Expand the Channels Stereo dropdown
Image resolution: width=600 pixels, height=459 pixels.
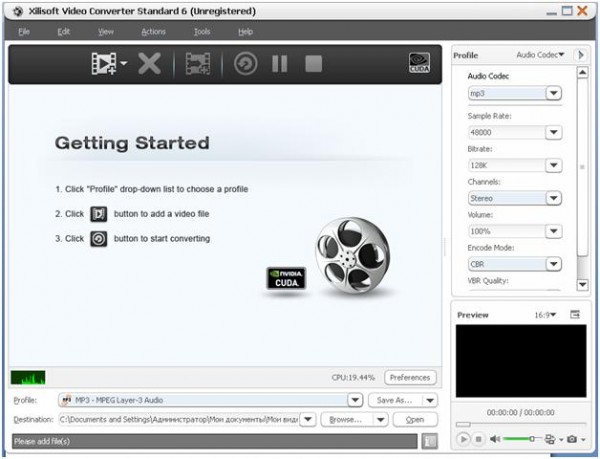click(553, 198)
